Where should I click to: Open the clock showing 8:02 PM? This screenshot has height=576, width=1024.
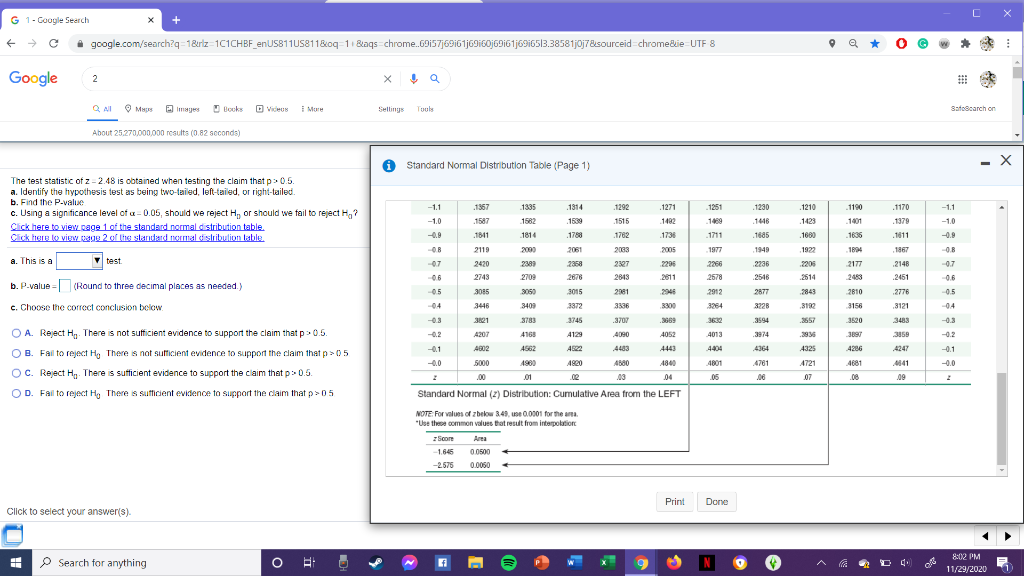point(966,562)
